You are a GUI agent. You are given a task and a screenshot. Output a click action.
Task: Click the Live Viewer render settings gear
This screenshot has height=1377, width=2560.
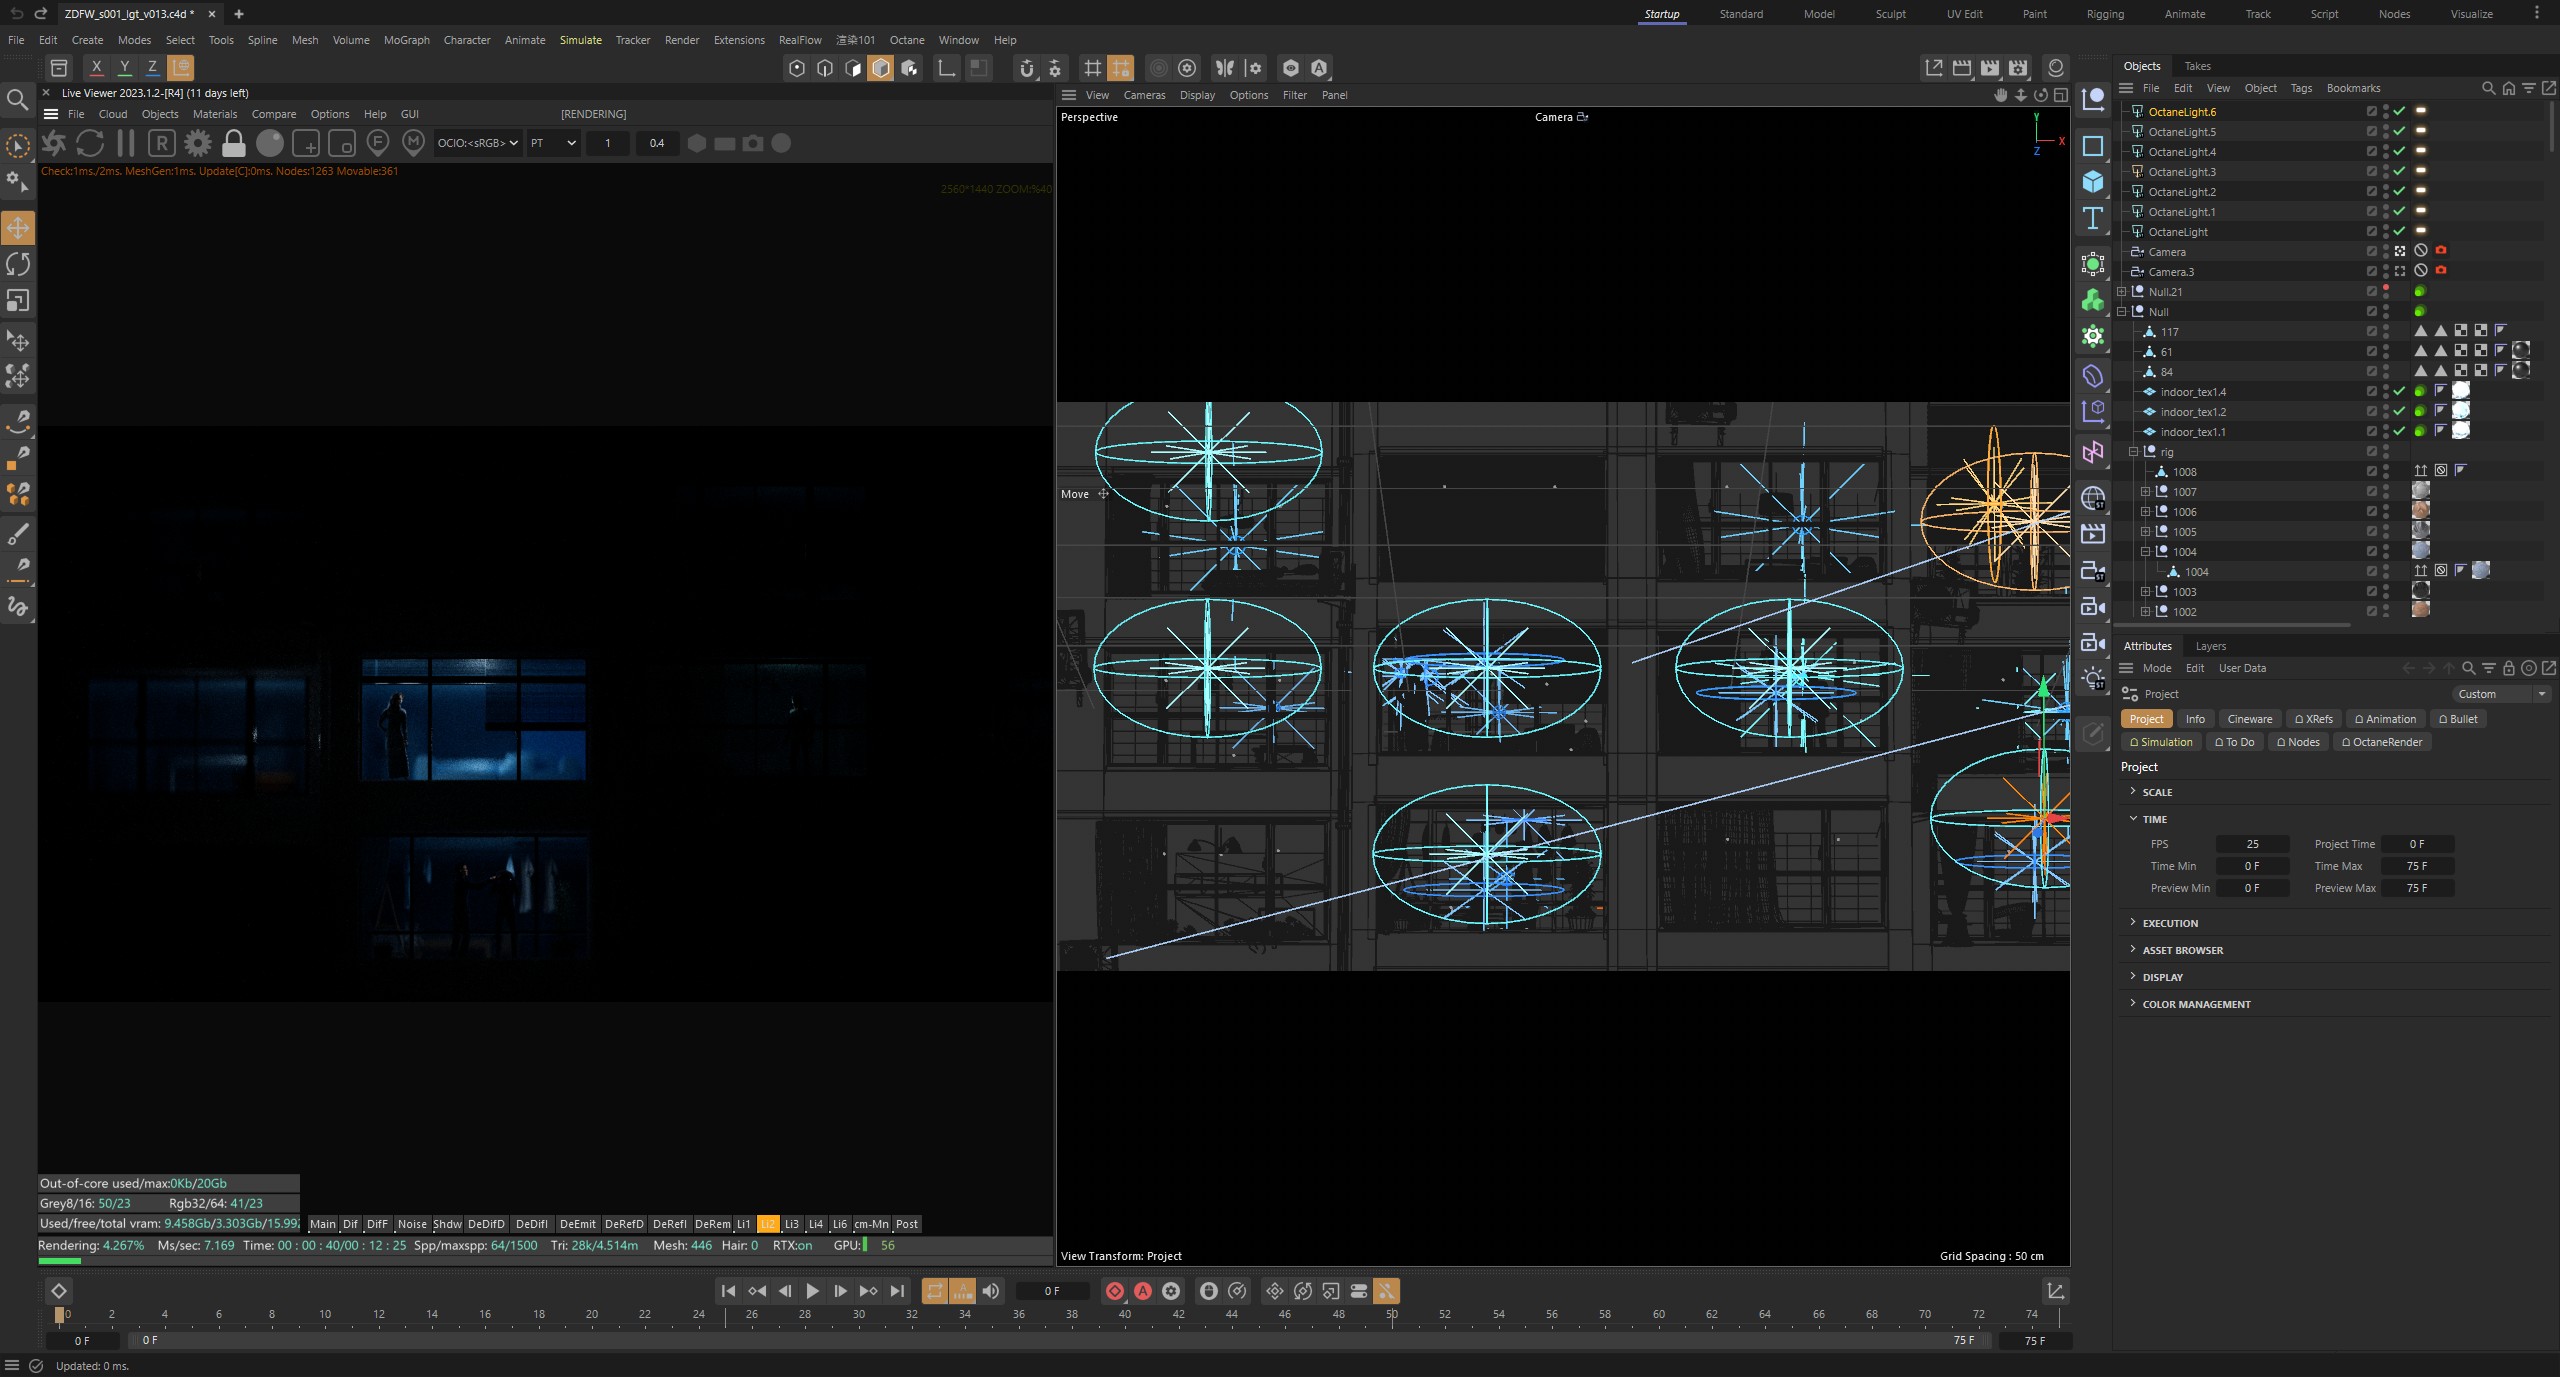pyautogui.click(x=198, y=143)
